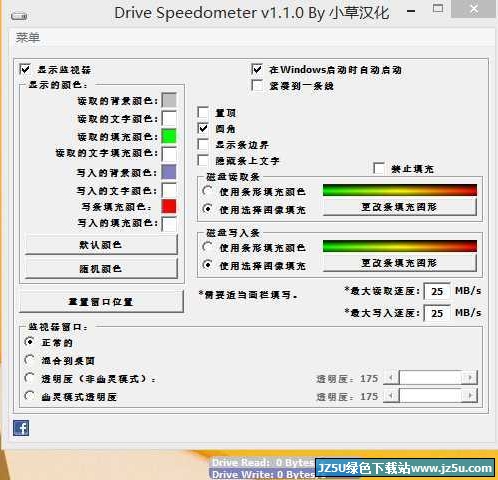Click 更改条填充图形 for 磁盘写入条
Image resolution: width=498 pixels, height=480 pixels.
tap(399, 263)
